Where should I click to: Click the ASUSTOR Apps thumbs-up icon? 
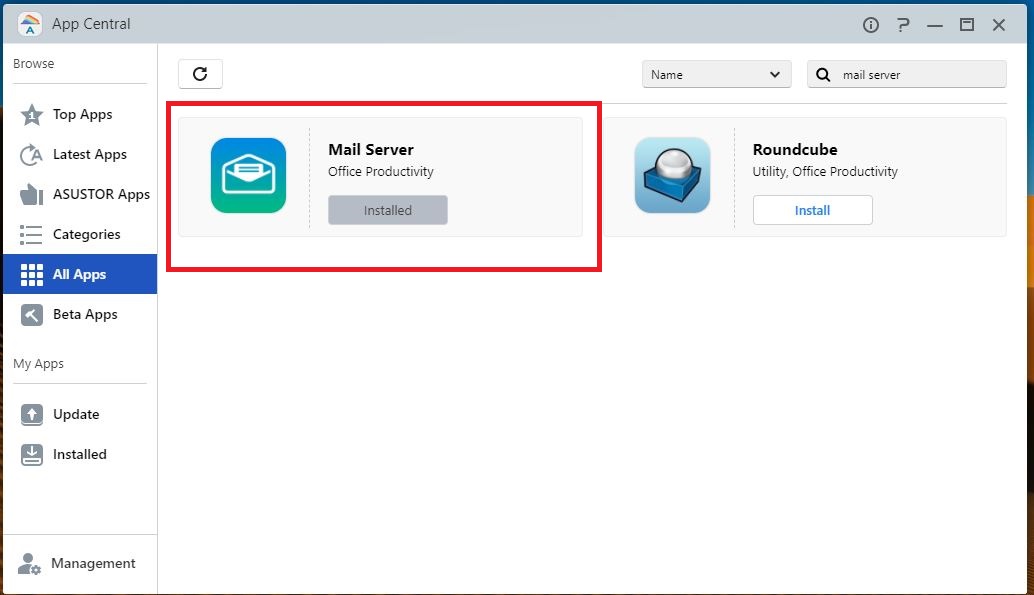point(31,195)
